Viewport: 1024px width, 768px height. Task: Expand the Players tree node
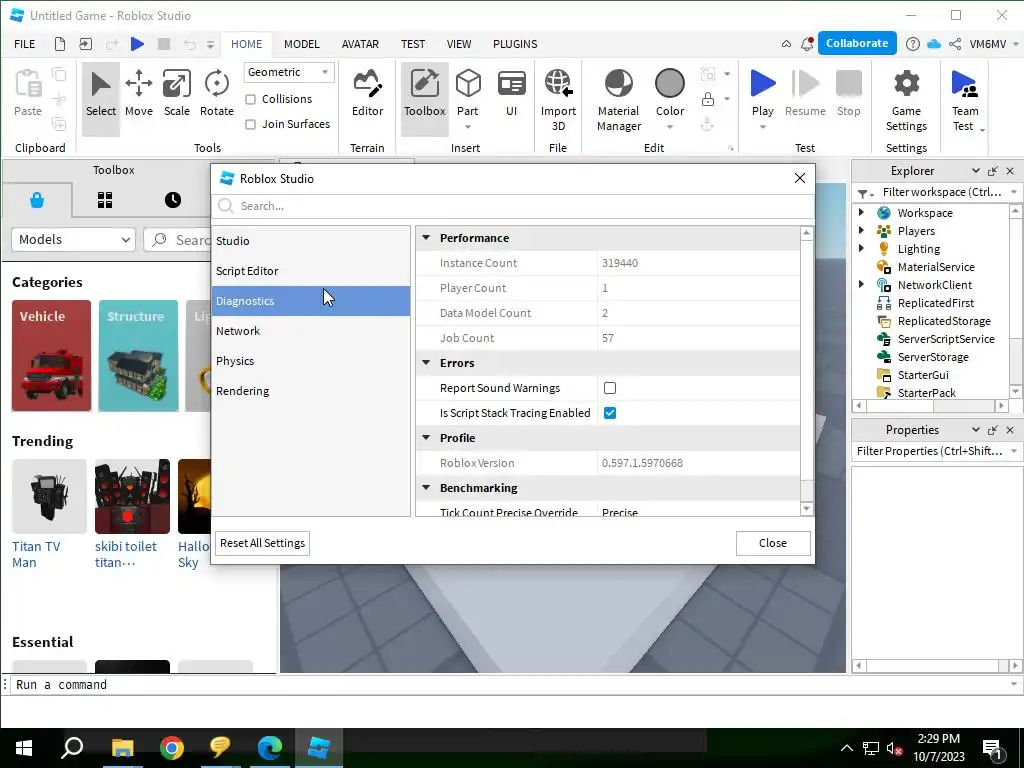(861, 231)
